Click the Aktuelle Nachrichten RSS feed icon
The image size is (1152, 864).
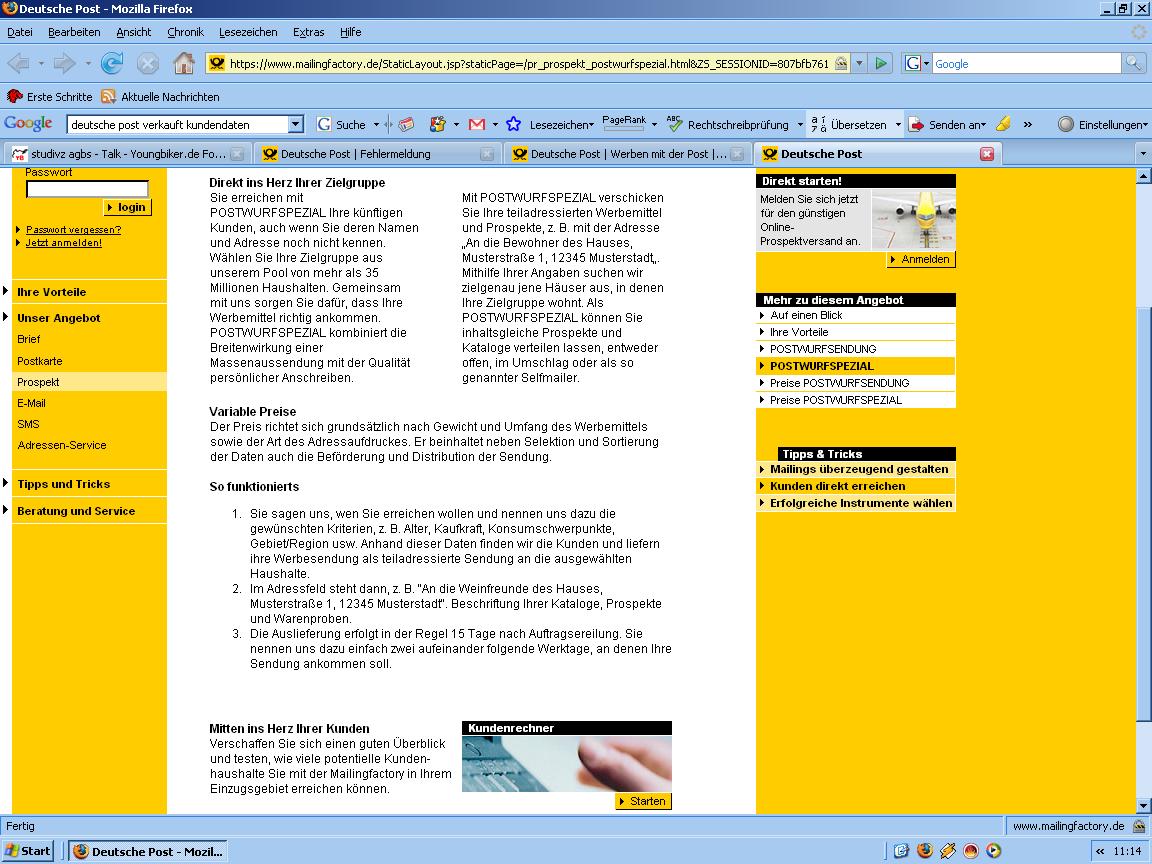tap(108, 97)
